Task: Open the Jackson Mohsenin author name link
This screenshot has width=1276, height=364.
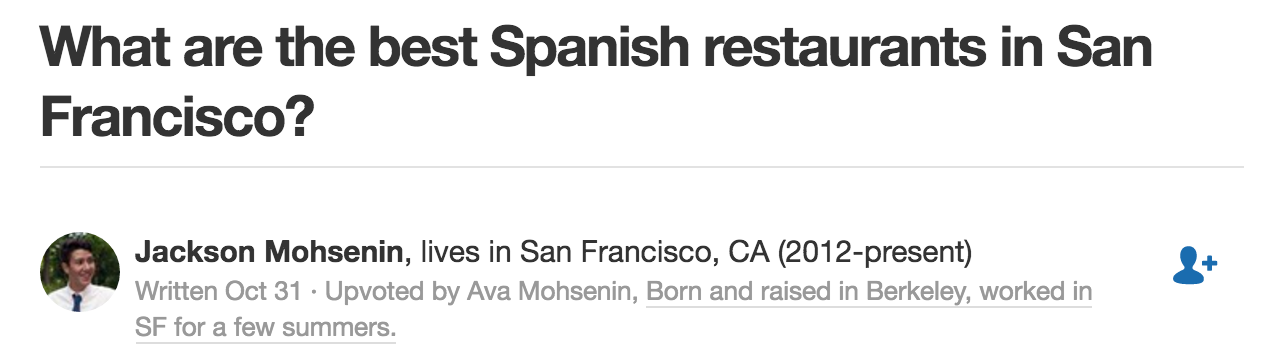Action: coord(272,252)
